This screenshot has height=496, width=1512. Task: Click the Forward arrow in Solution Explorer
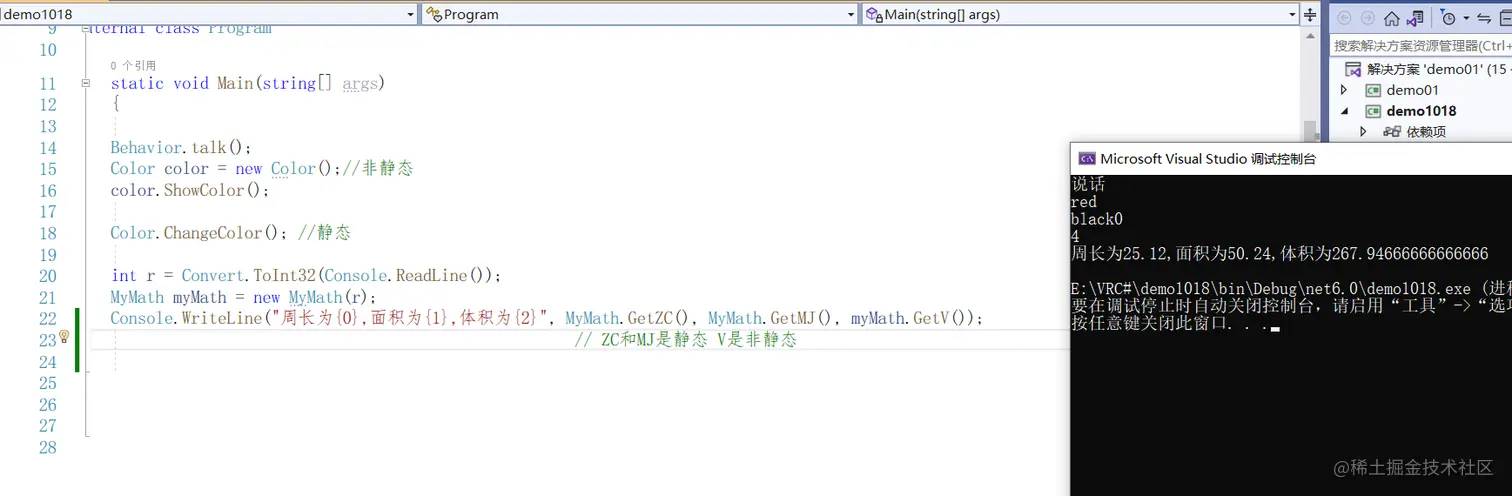(x=1367, y=18)
